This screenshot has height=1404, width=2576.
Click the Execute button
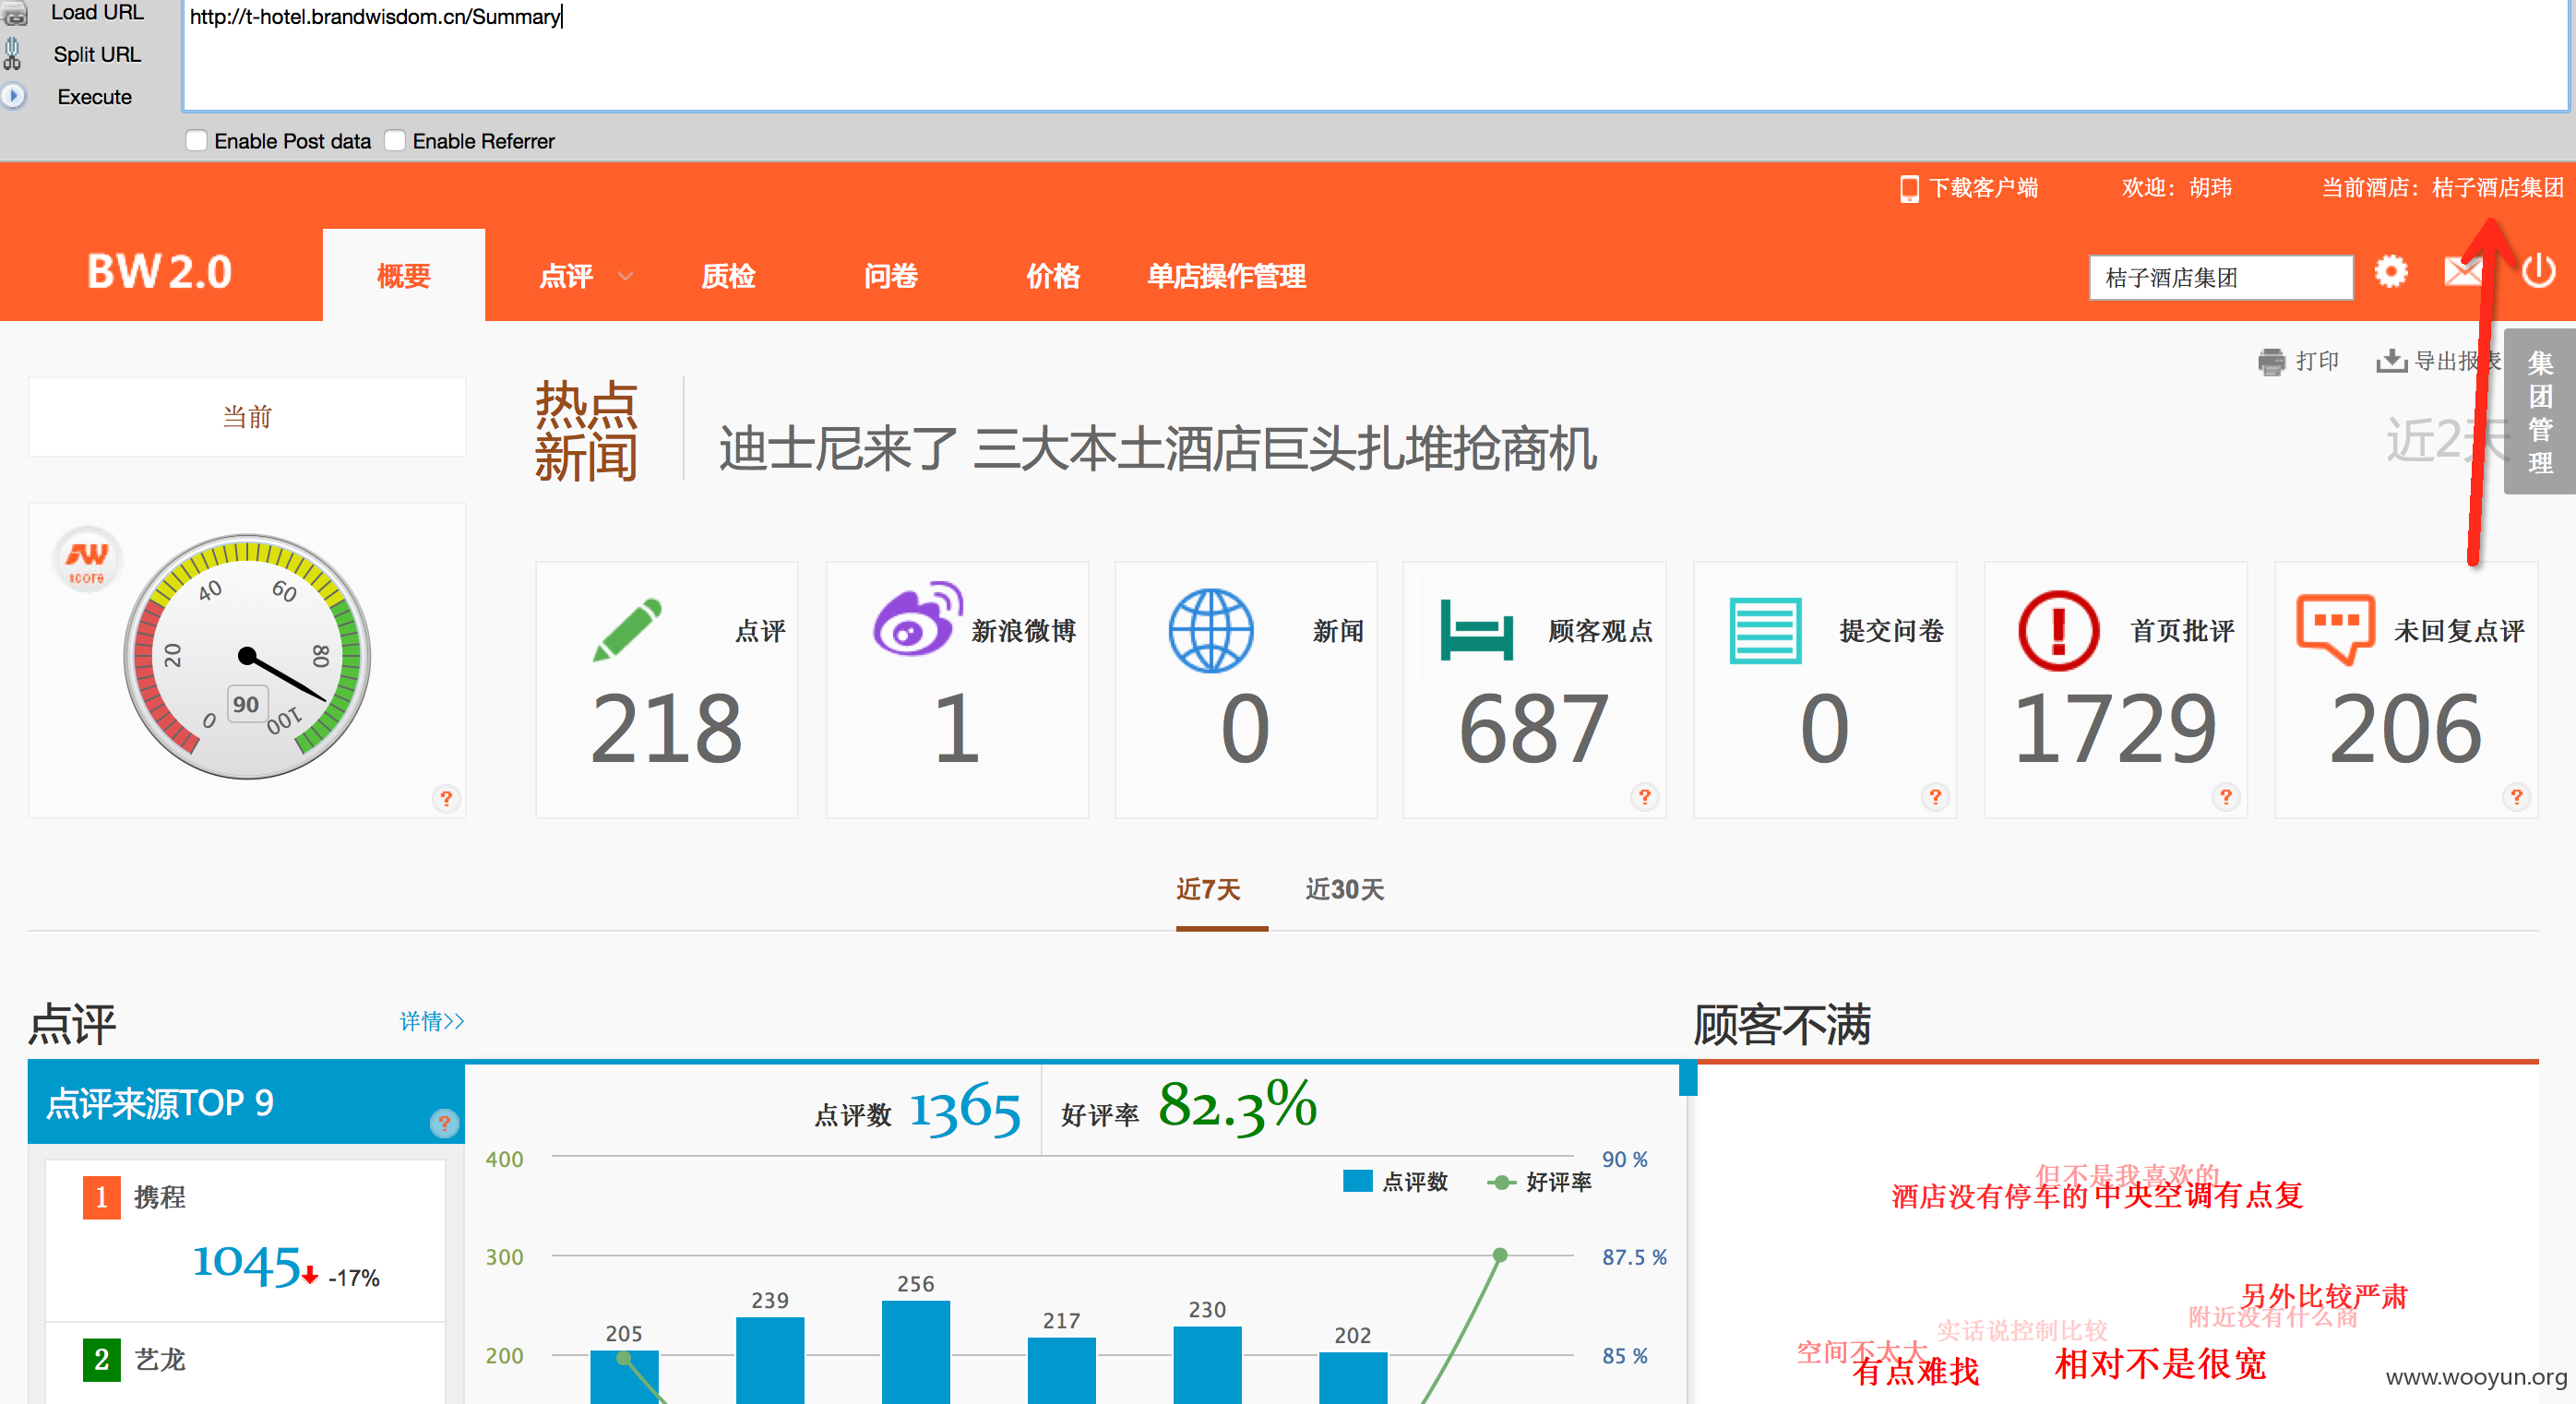(x=94, y=97)
